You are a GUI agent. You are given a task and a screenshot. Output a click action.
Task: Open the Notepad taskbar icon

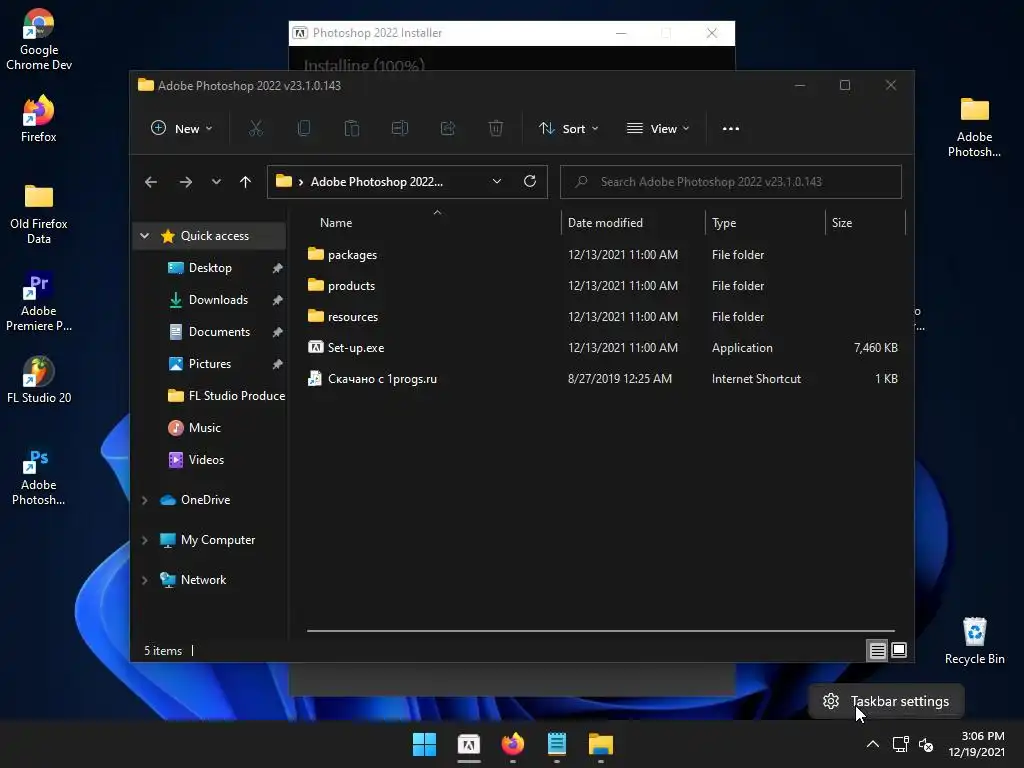(557, 744)
